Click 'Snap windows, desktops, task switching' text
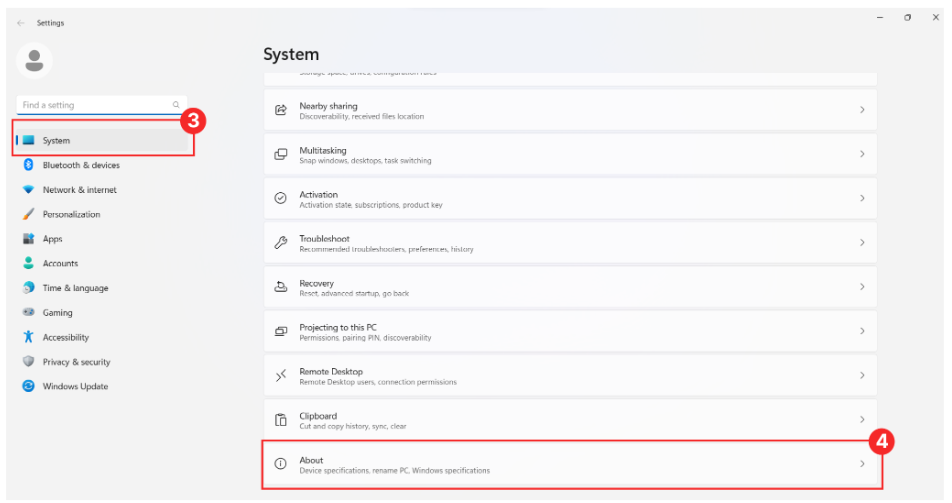 366,161
